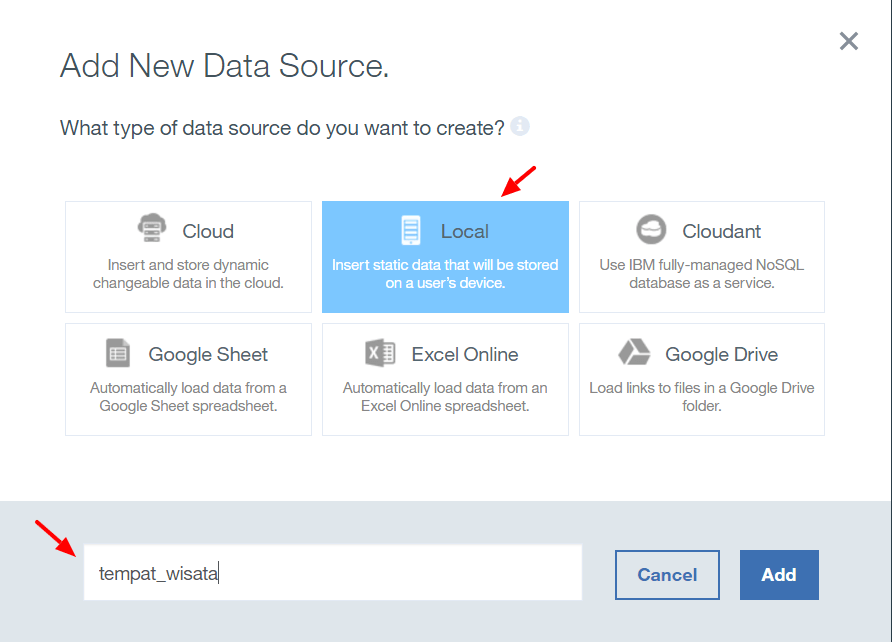Click the Cloud database icon
892x642 pixels.
[x=152, y=230]
